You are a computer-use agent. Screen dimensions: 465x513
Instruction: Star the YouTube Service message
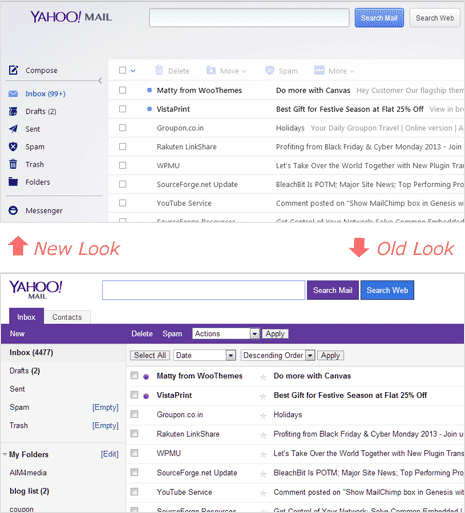pyautogui.click(x=263, y=493)
